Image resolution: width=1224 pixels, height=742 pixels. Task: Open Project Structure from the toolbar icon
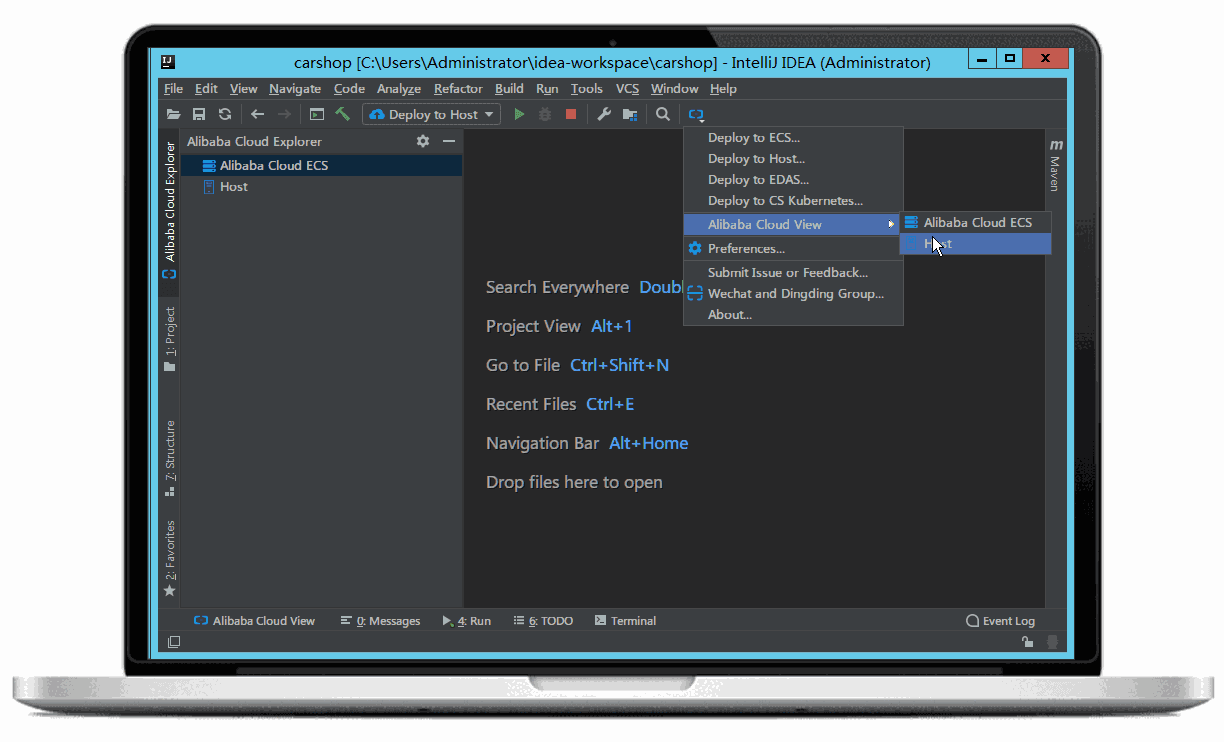[630, 114]
